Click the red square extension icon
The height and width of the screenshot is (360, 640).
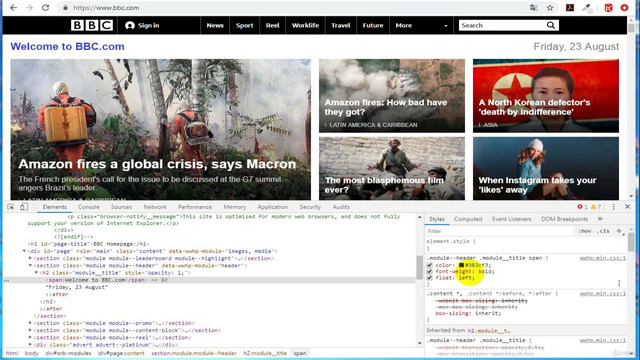tap(608, 8)
